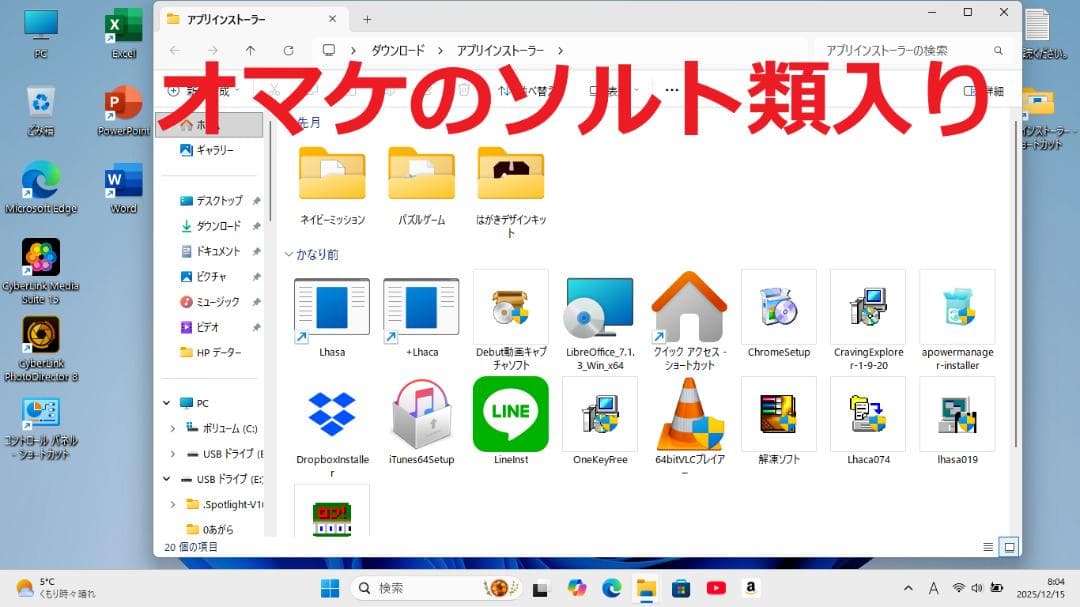Expand the .Spotlight-V100 folder node
Image resolution: width=1080 pixels, height=607 pixels.
(x=172, y=504)
